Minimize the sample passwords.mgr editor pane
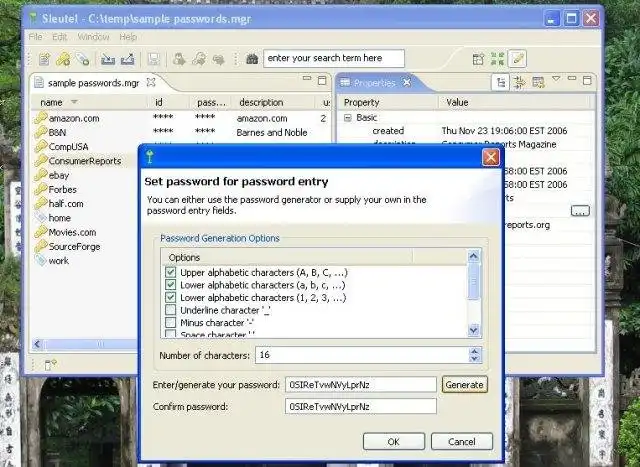Viewport: 640px width, 467px height. coord(307,78)
